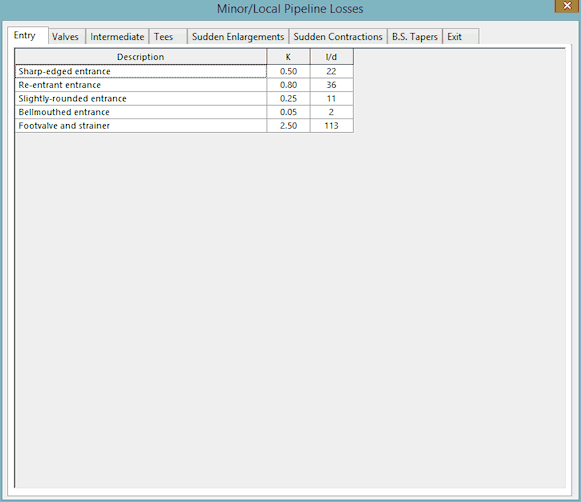Click K value 0.50
The width and height of the screenshot is (581, 502).
(288, 71)
